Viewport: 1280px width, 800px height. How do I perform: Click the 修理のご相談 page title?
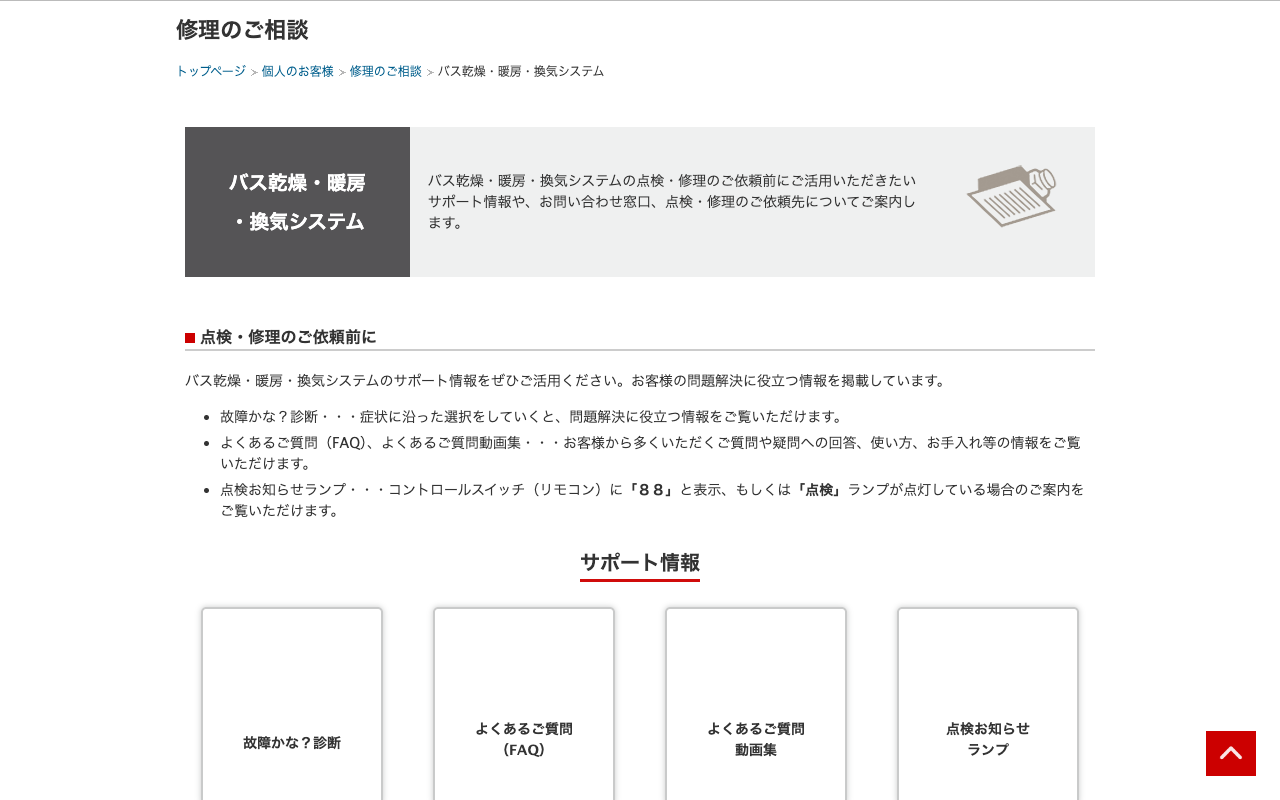point(242,30)
